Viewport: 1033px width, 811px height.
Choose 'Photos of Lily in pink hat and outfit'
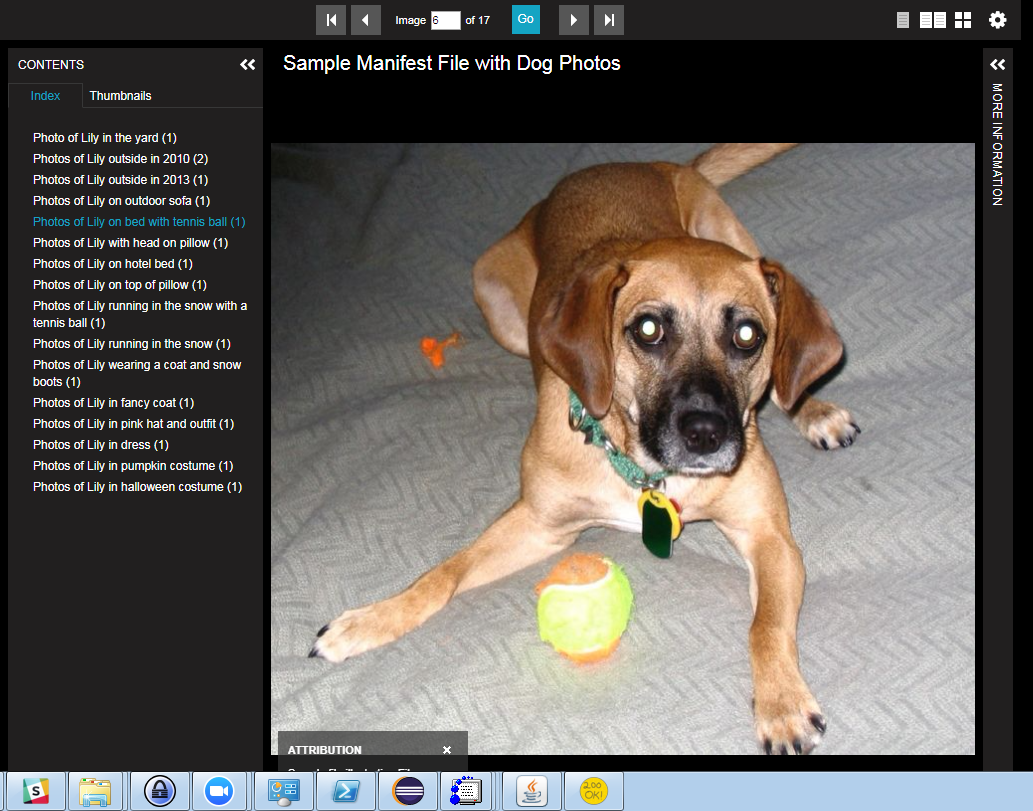click(134, 424)
